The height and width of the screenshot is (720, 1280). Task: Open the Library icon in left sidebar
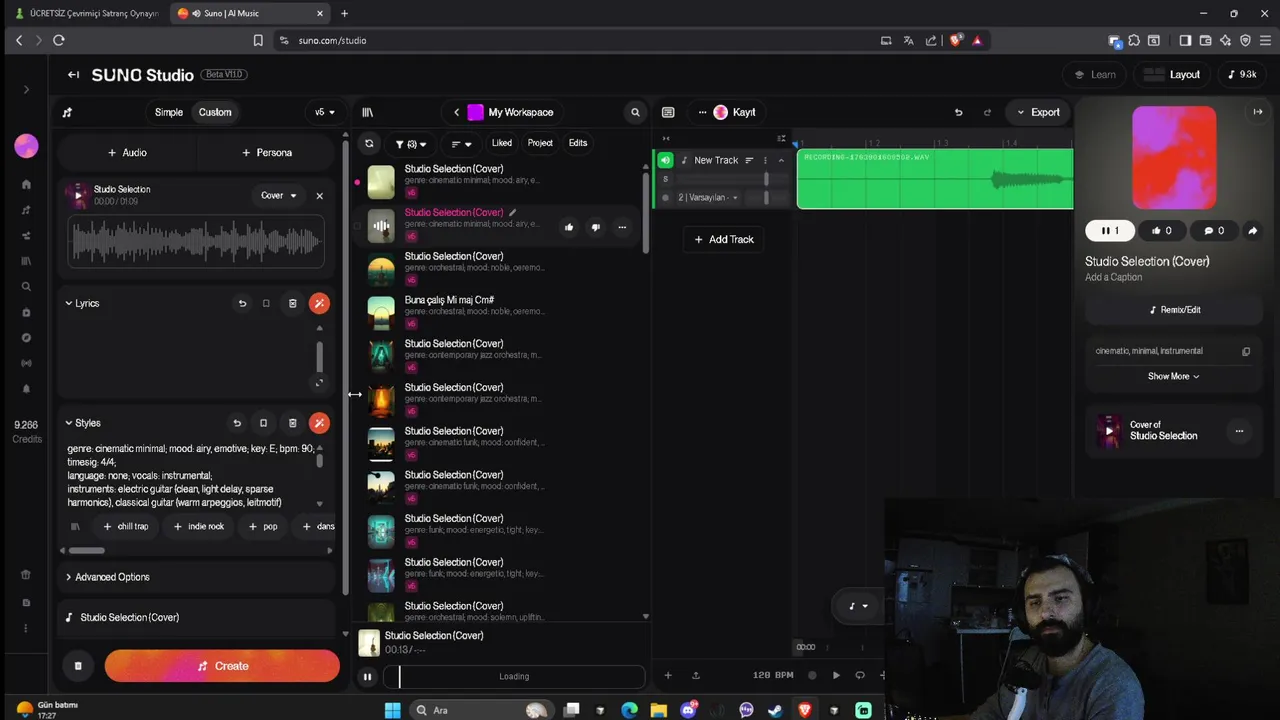26,261
